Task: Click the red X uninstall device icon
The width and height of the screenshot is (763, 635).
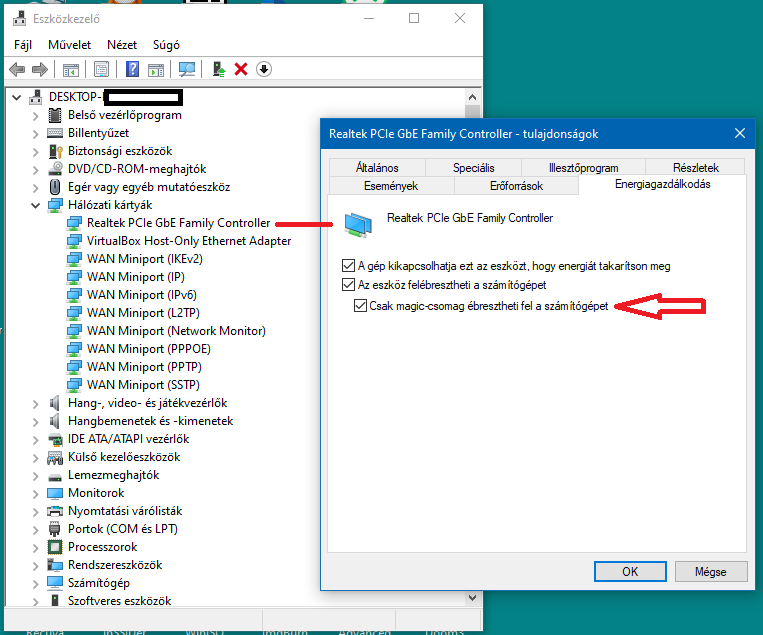Action: point(241,69)
